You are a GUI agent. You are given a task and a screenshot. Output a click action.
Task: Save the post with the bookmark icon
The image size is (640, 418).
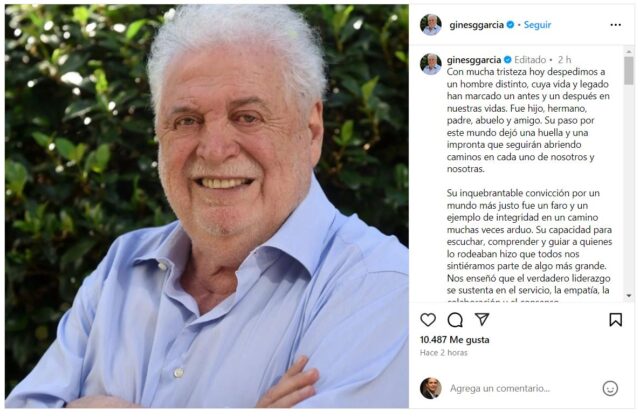(x=616, y=320)
